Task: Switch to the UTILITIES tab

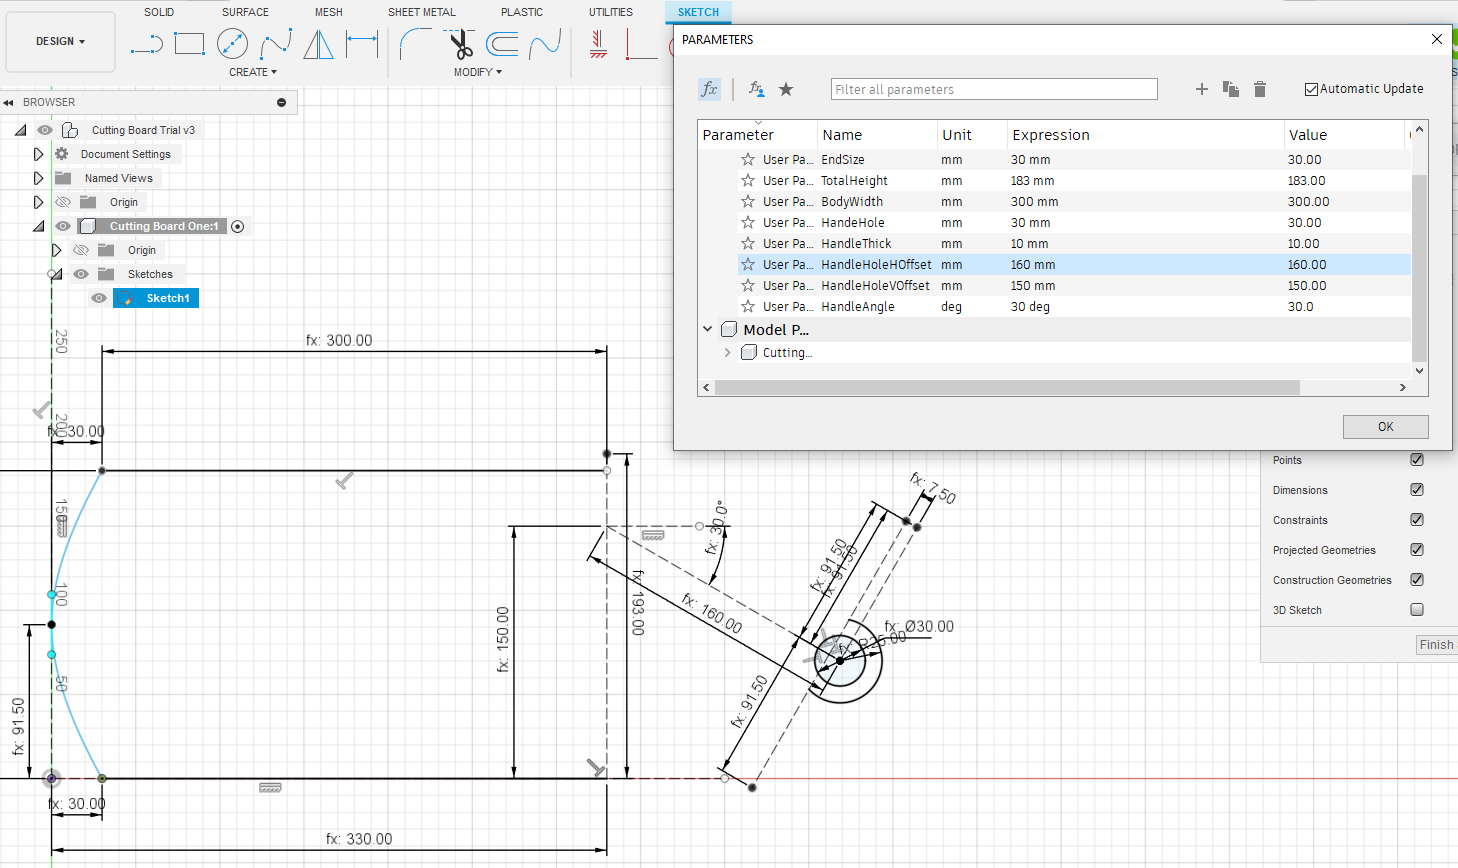Action: pyautogui.click(x=611, y=12)
